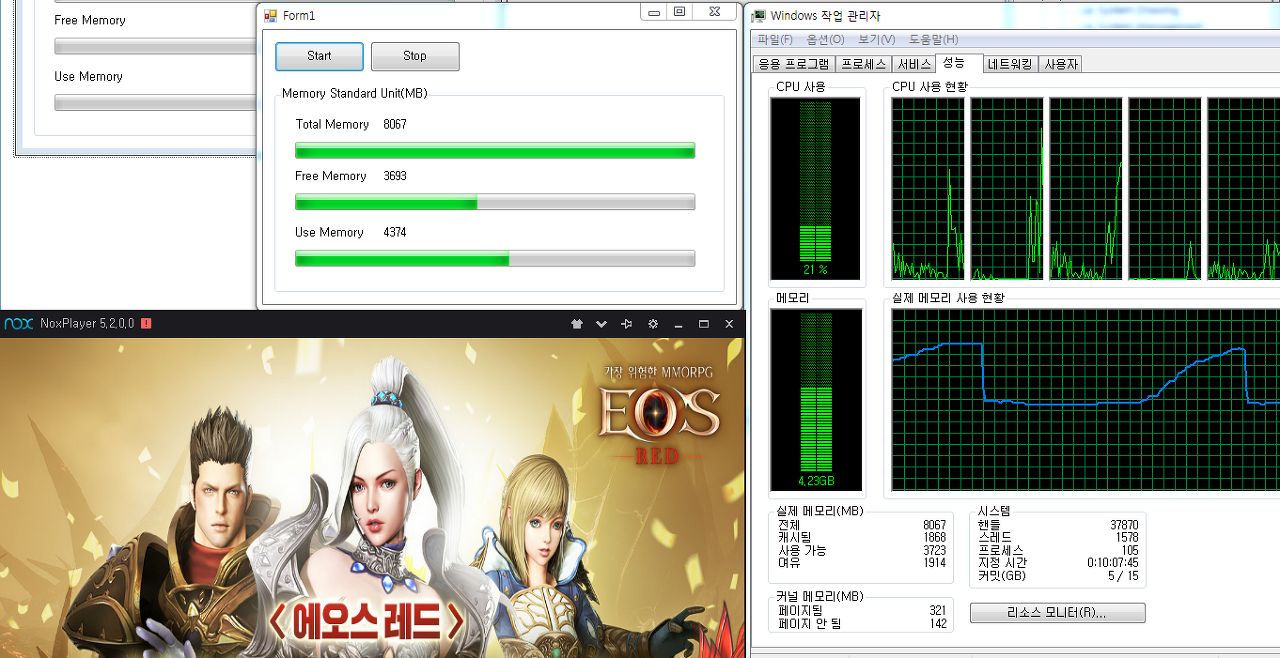Screen dimensions: 1280x658
Task: Click the Start button in Form1
Action: [319, 56]
